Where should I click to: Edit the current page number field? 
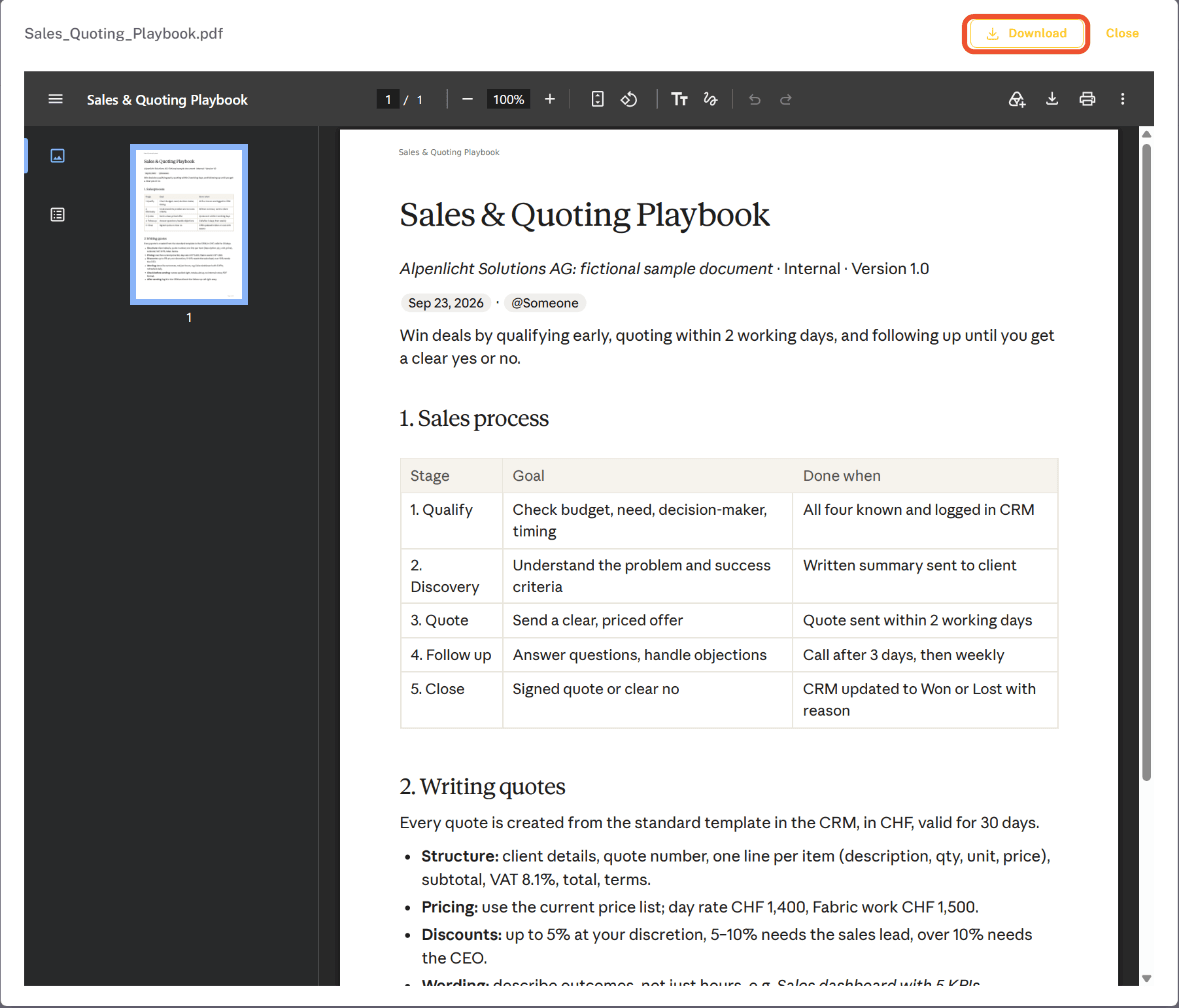[388, 99]
